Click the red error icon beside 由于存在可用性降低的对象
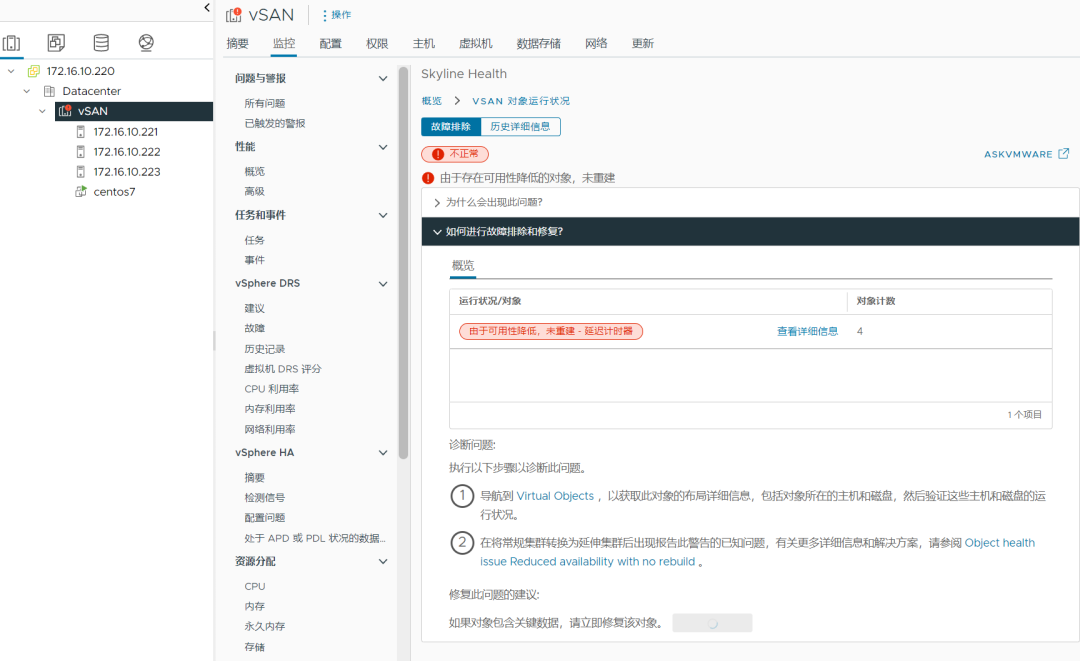1080x661 pixels. [428, 178]
